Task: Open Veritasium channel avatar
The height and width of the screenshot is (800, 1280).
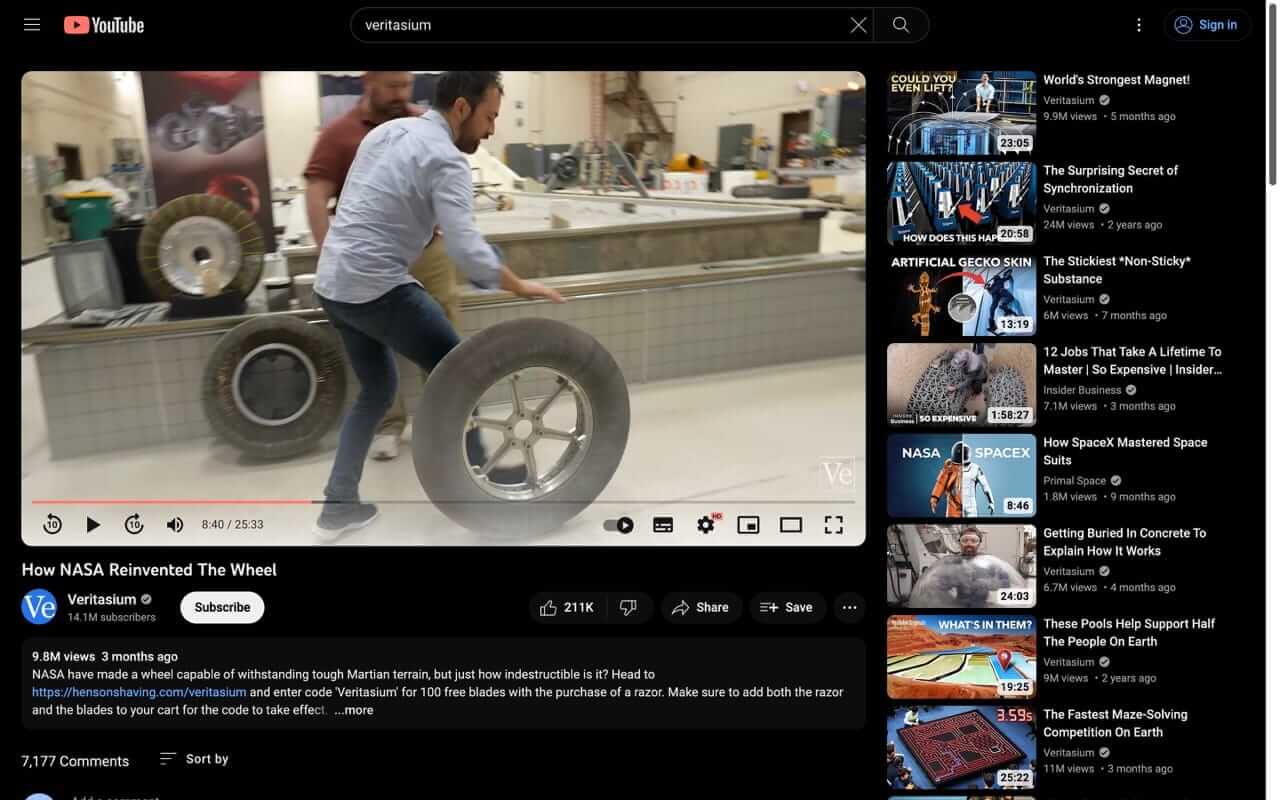Action: click(39, 607)
